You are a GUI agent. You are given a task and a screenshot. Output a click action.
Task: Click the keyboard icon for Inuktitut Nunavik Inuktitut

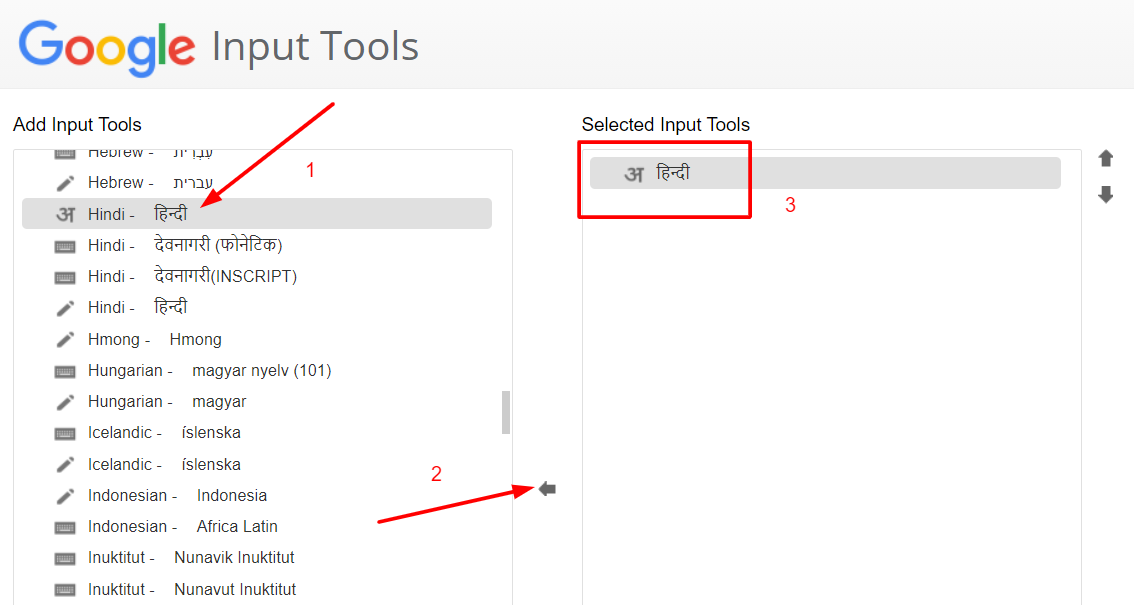pos(64,557)
